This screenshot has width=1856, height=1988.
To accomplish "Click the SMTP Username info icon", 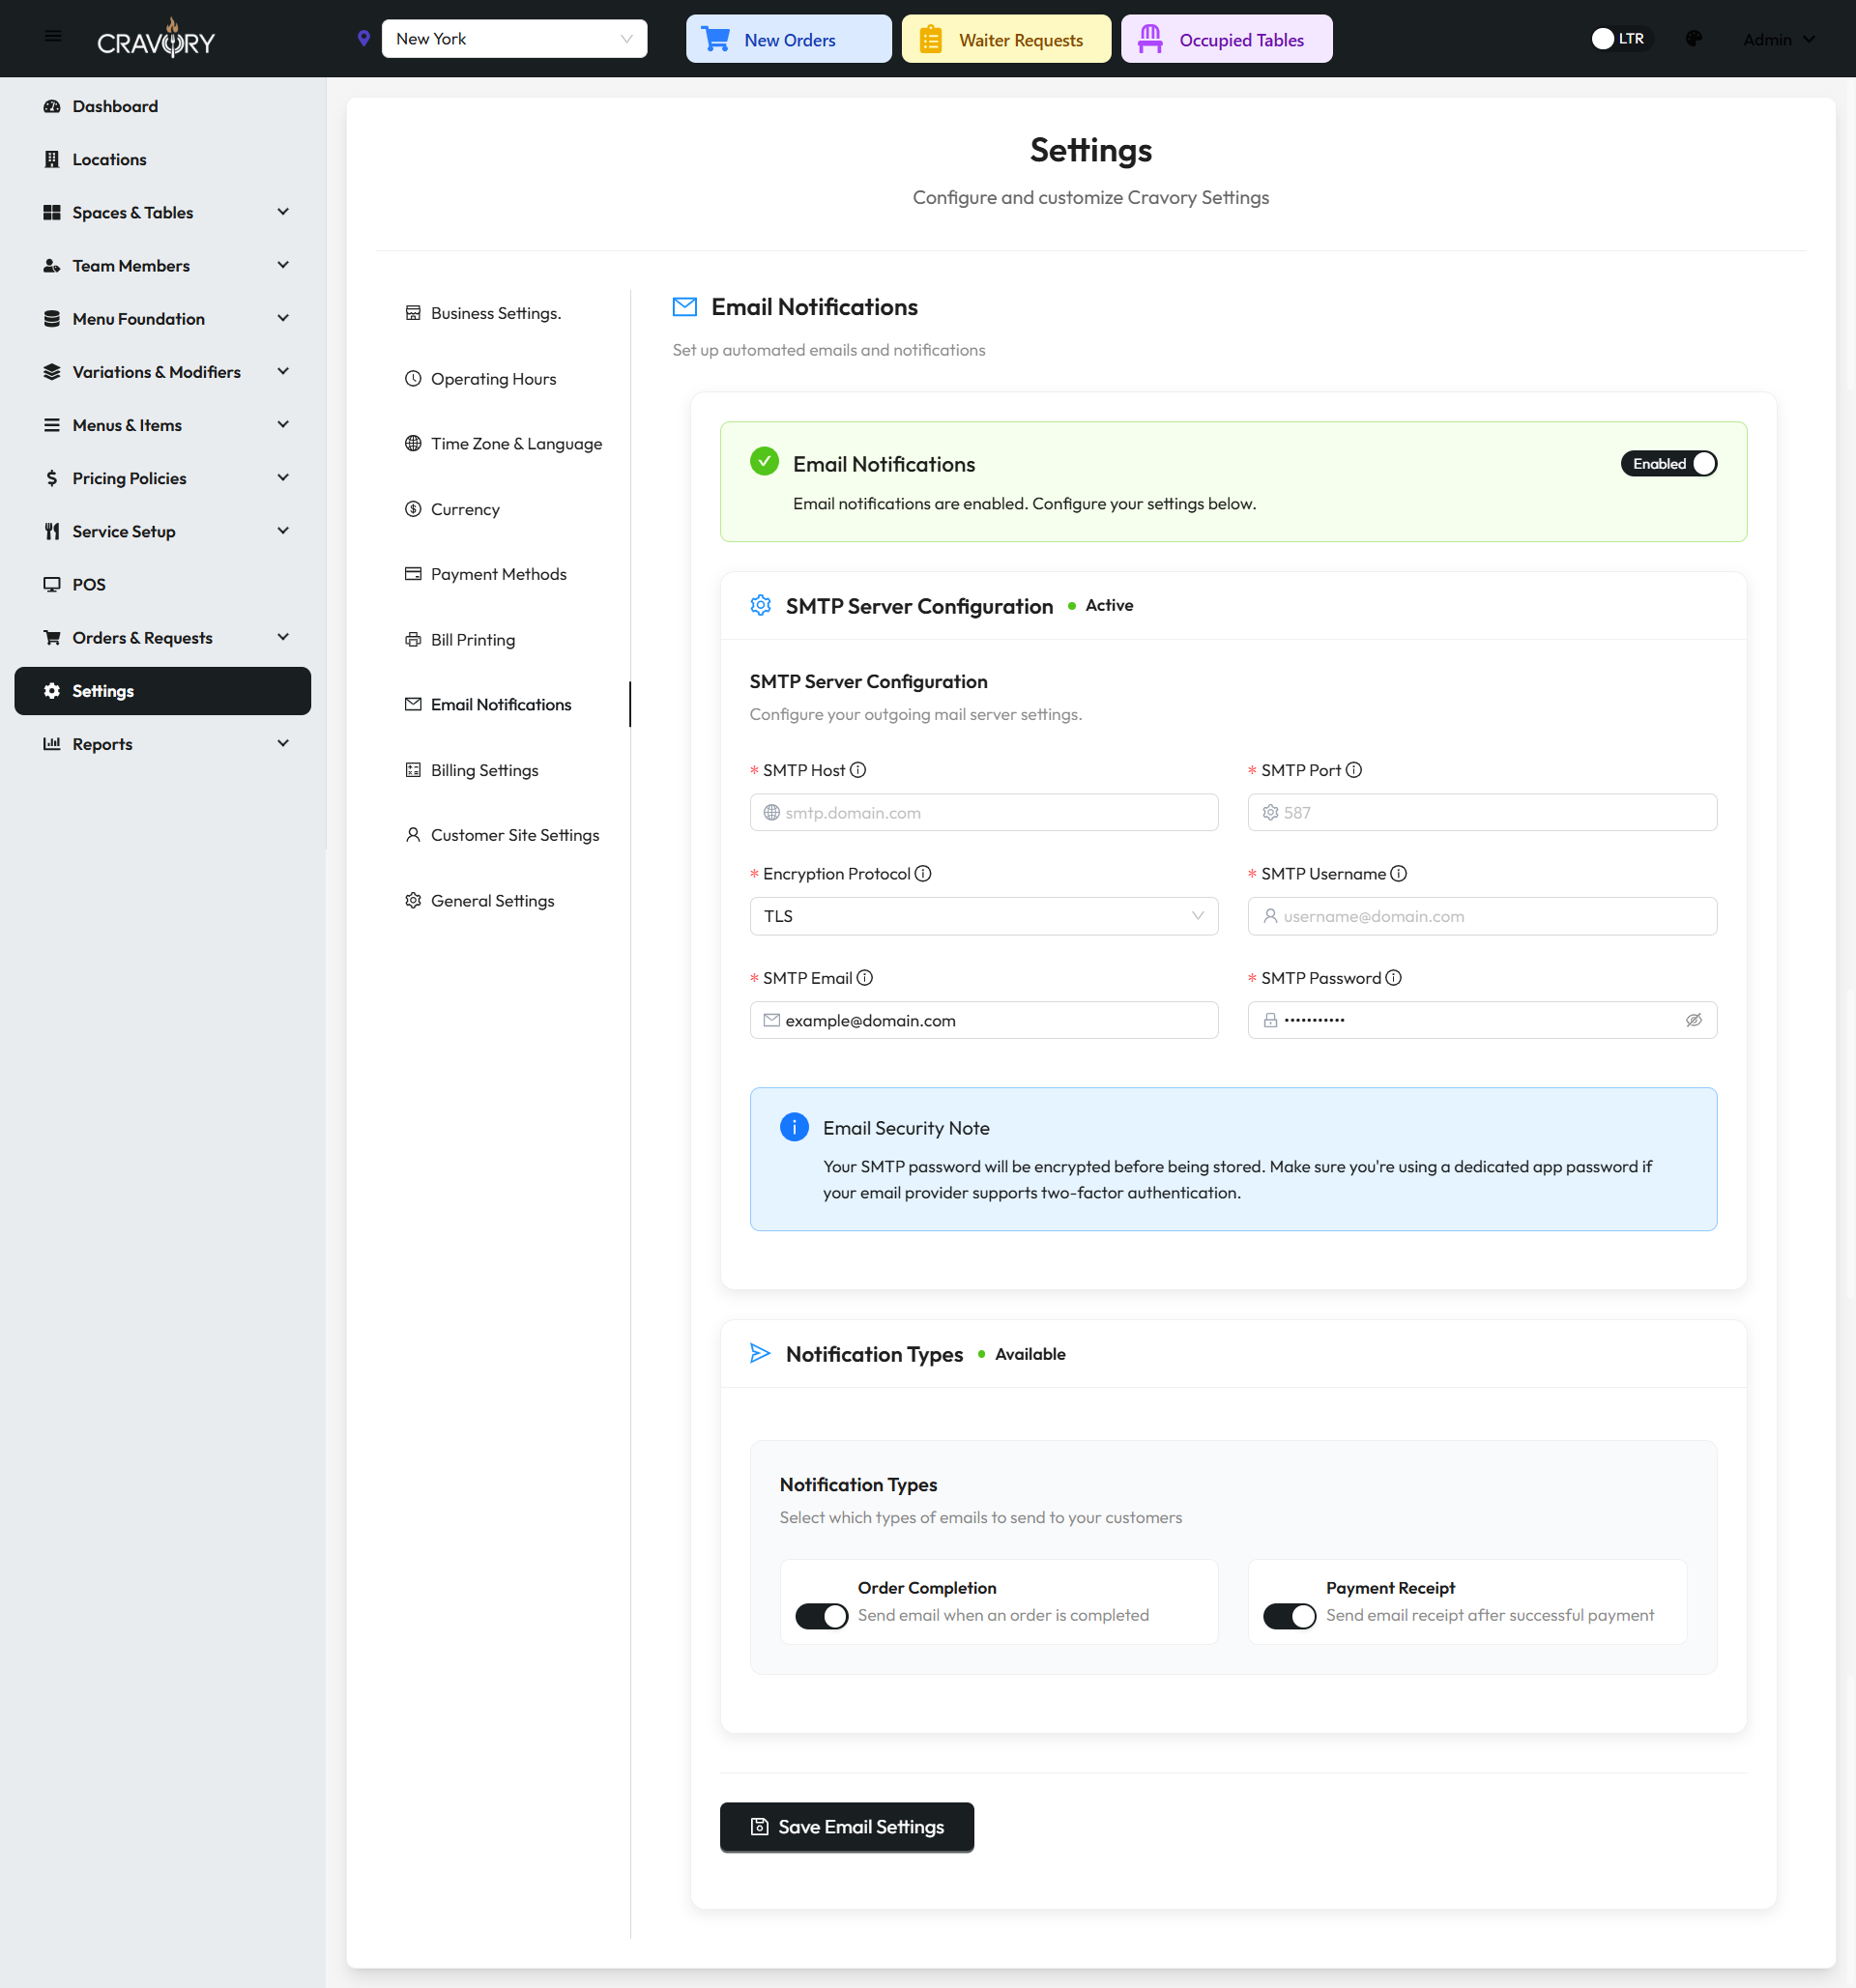I will click(x=1399, y=874).
